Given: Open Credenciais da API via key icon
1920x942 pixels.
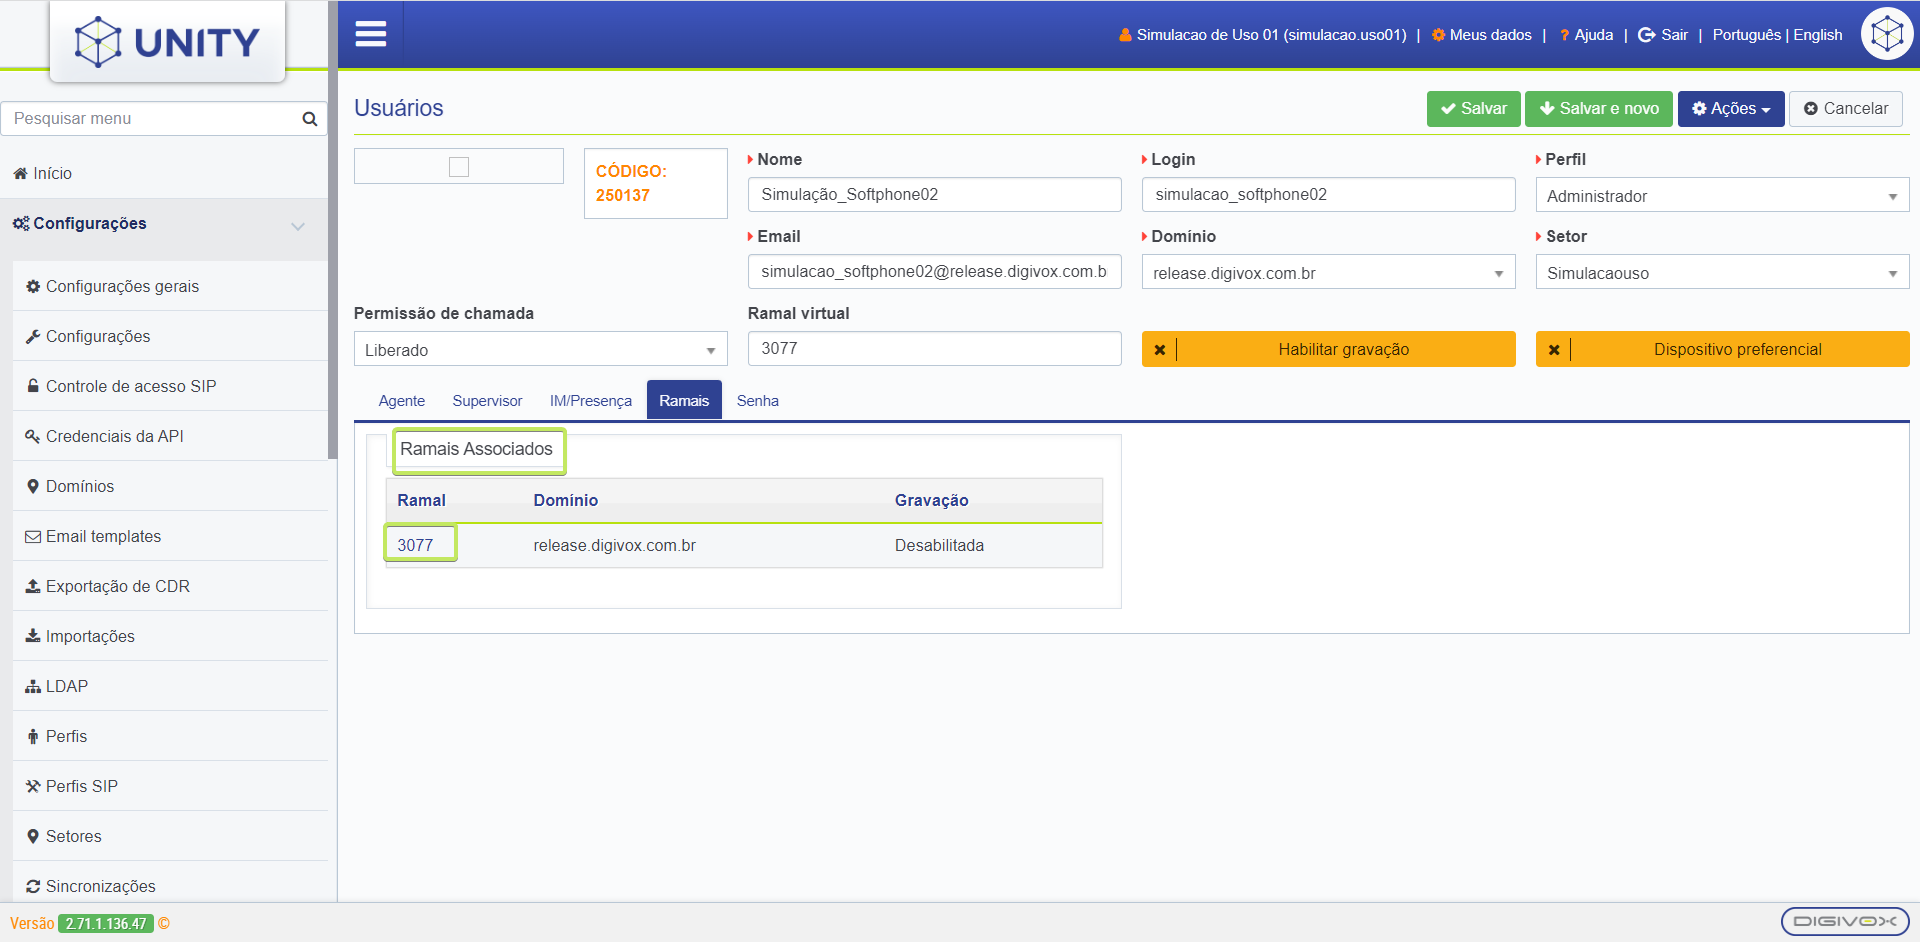Looking at the screenshot, I should (33, 436).
